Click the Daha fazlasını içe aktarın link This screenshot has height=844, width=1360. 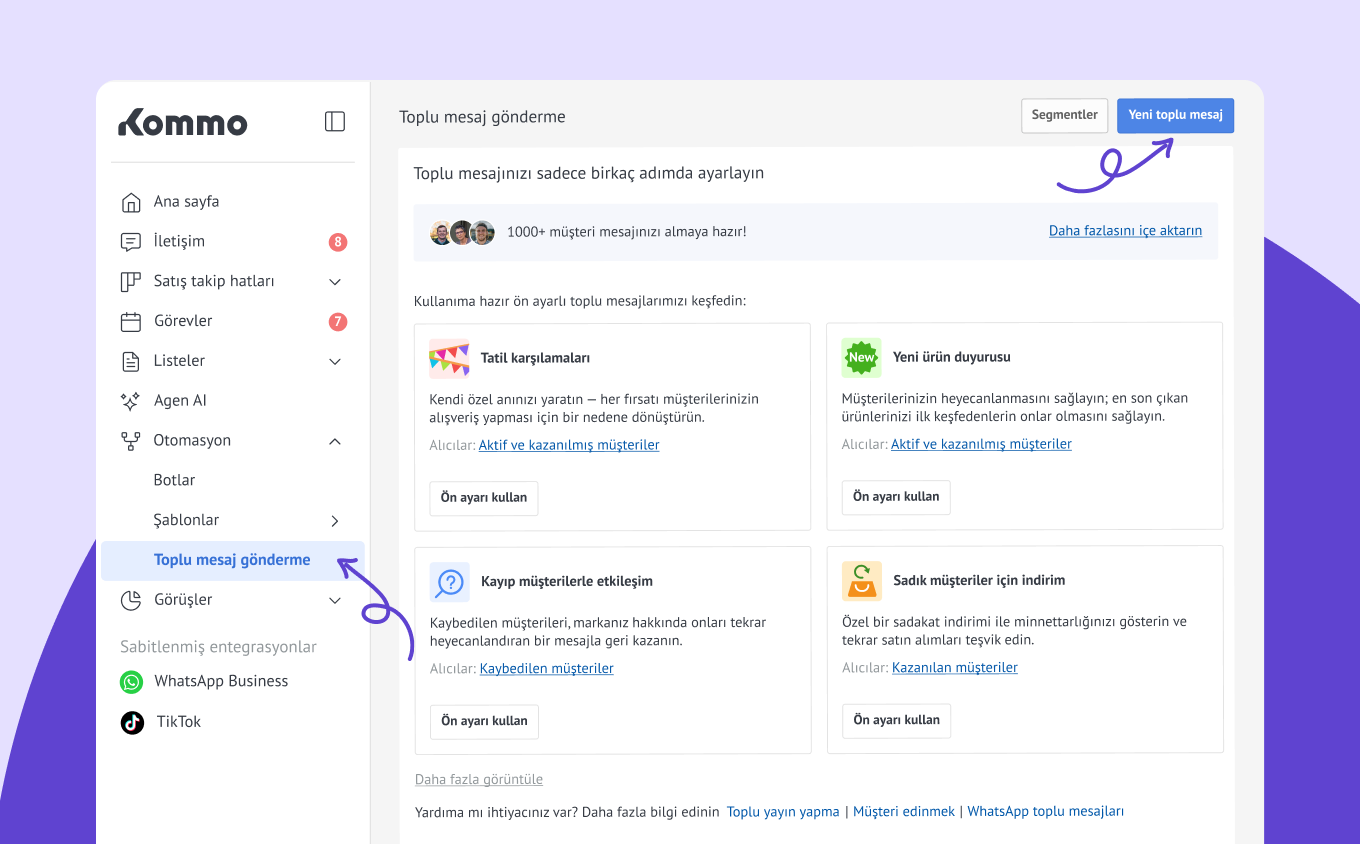click(1125, 231)
